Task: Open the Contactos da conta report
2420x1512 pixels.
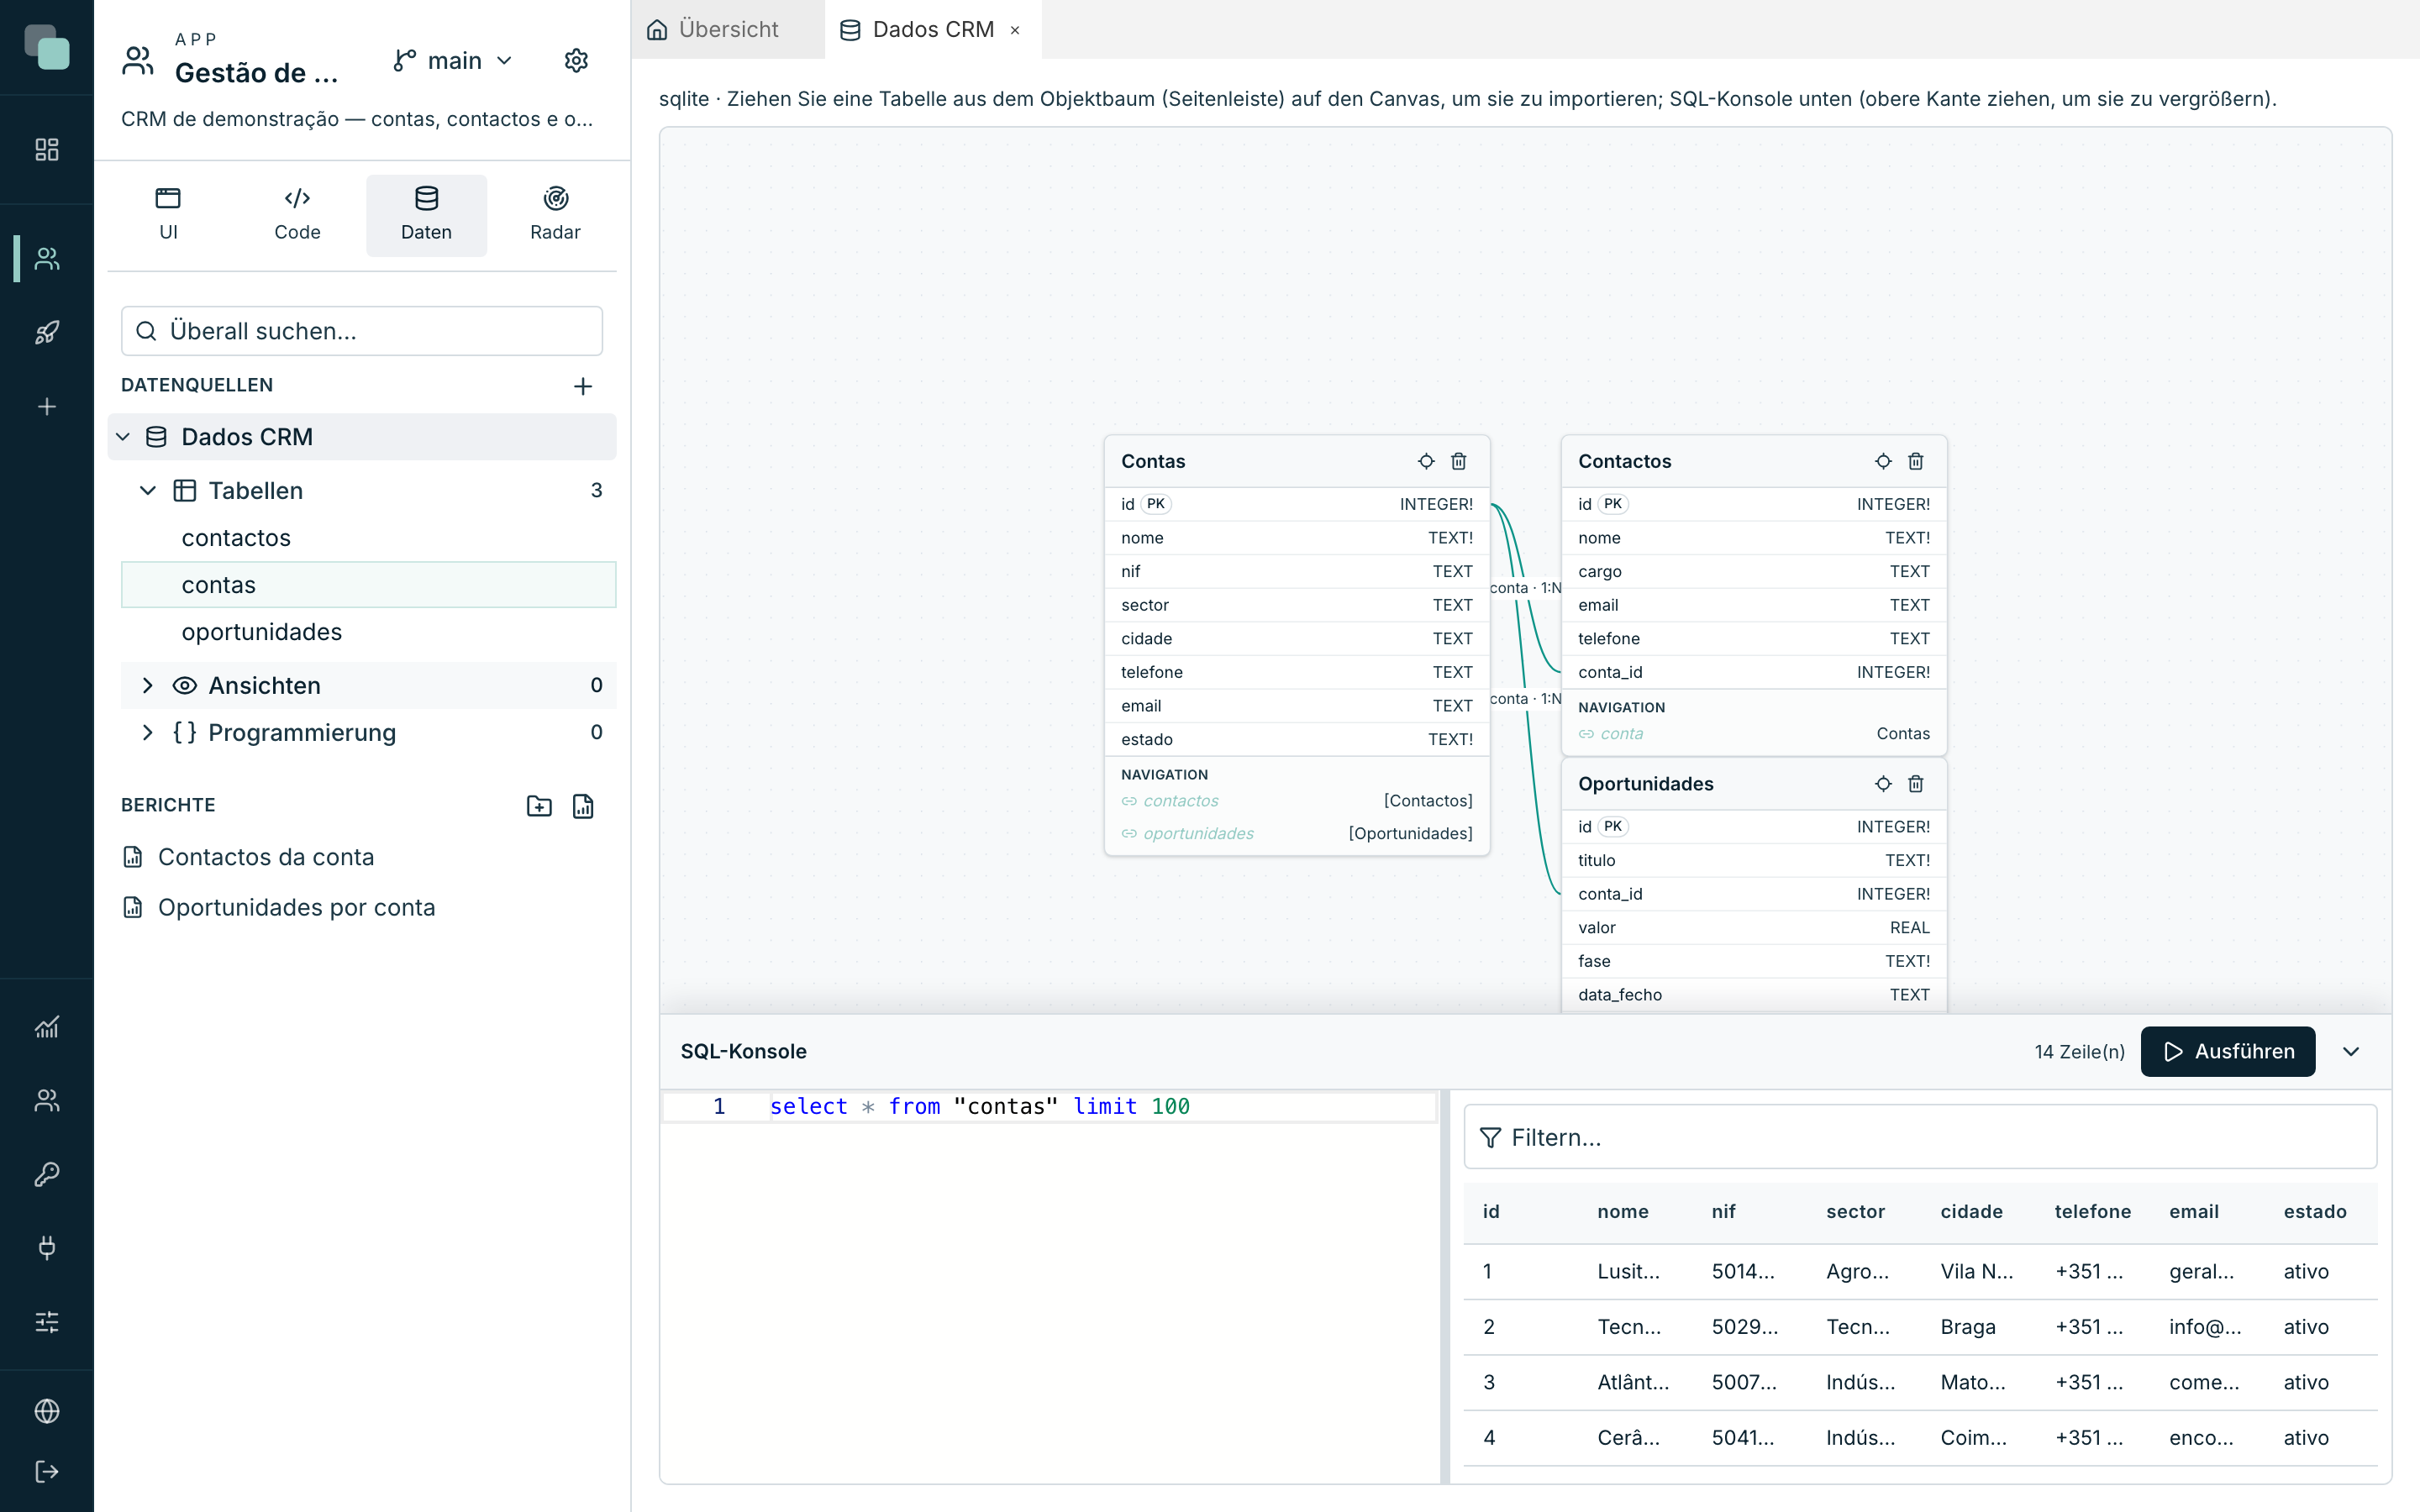Action: coord(266,857)
